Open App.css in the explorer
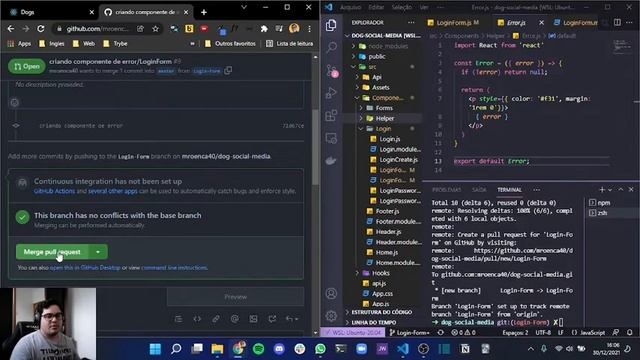The height and width of the screenshot is (360, 640). point(382,293)
